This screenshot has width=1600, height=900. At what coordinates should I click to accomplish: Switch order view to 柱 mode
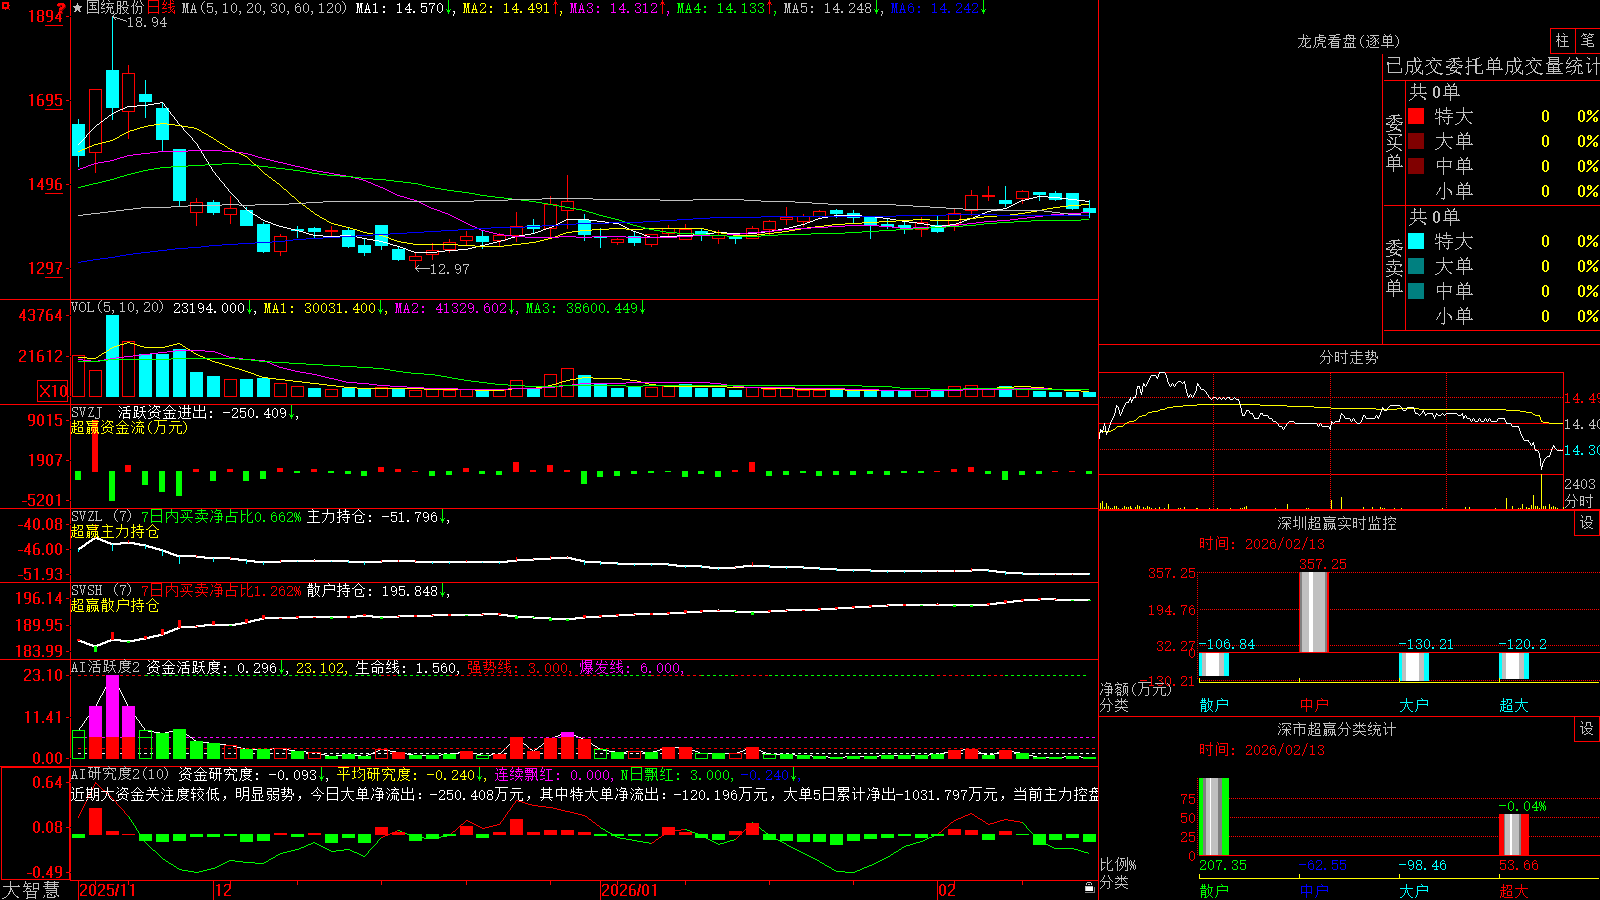click(1562, 40)
